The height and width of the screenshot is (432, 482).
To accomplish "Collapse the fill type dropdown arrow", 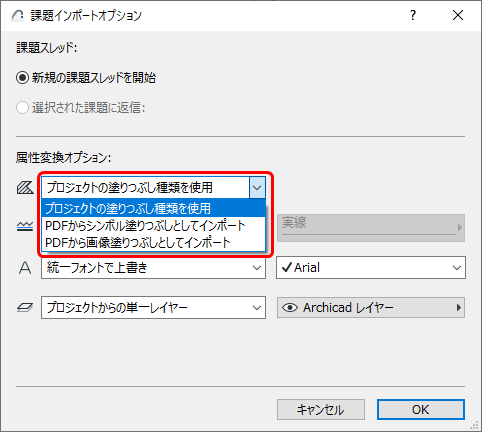I will (x=257, y=187).
